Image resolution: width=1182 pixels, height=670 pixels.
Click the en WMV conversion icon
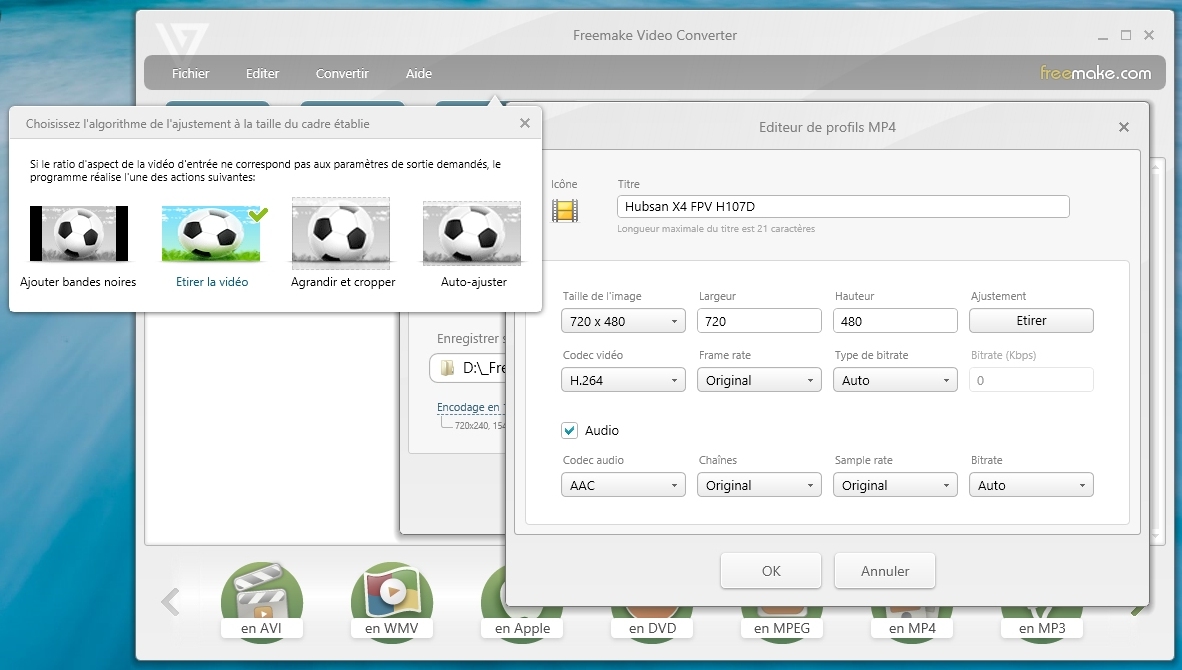pos(391,601)
